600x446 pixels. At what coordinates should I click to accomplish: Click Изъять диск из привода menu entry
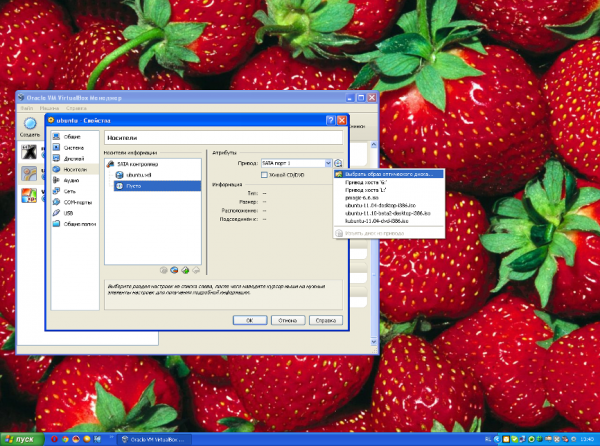[389, 233]
